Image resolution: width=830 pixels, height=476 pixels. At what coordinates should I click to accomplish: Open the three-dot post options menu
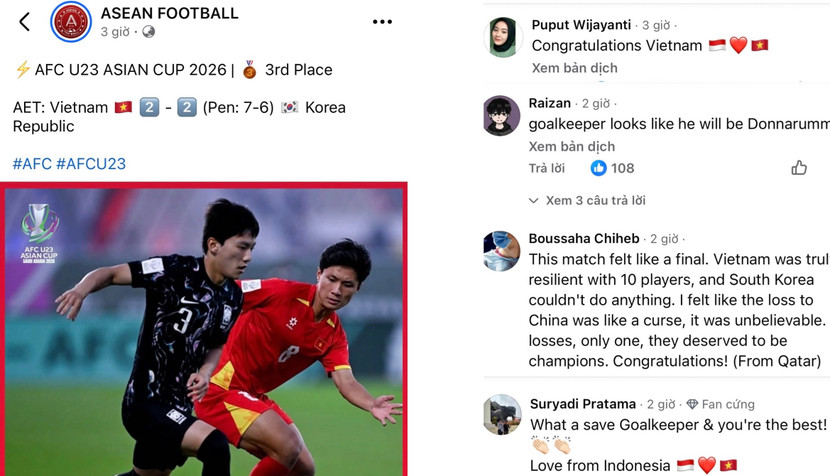pyautogui.click(x=382, y=22)
